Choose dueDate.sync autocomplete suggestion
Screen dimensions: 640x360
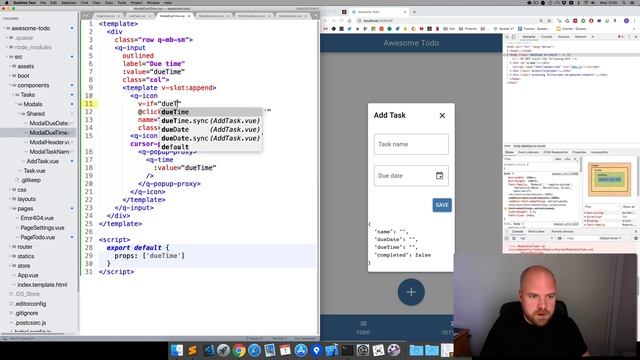(x=211, y=138)
